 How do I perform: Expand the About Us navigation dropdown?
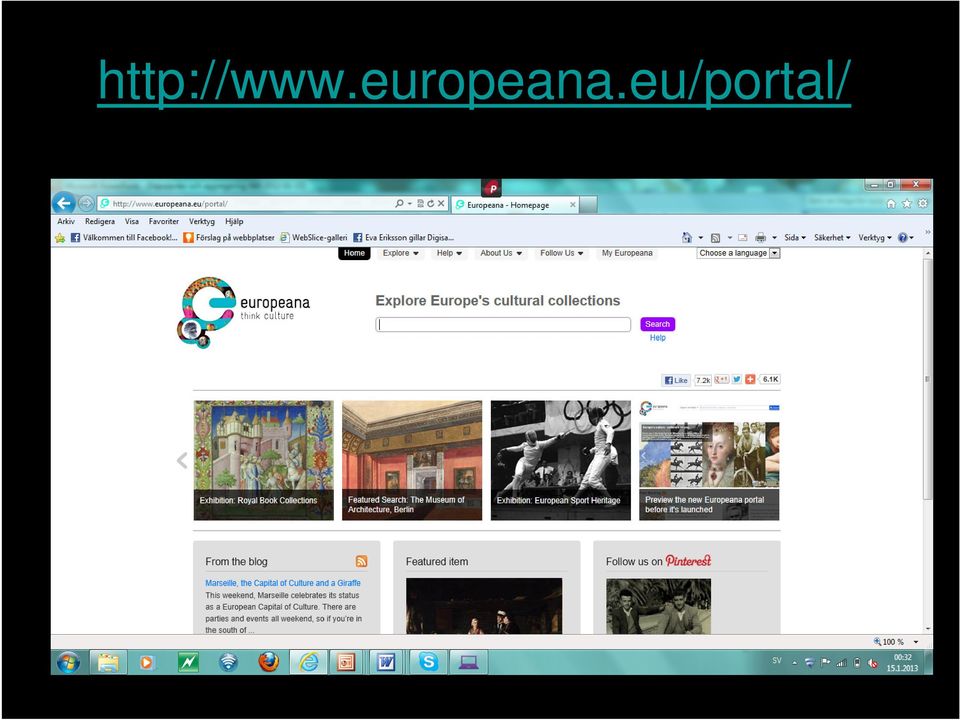click(501, 253)
